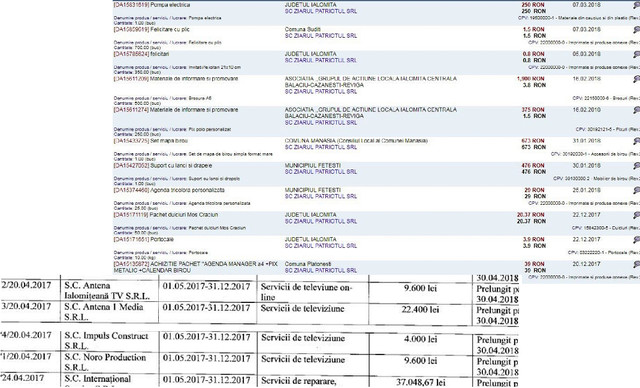Select date 25.01.2018 in Agenda tricolora row
Viewport: 640px width, 388px height.
pos(586,190)
